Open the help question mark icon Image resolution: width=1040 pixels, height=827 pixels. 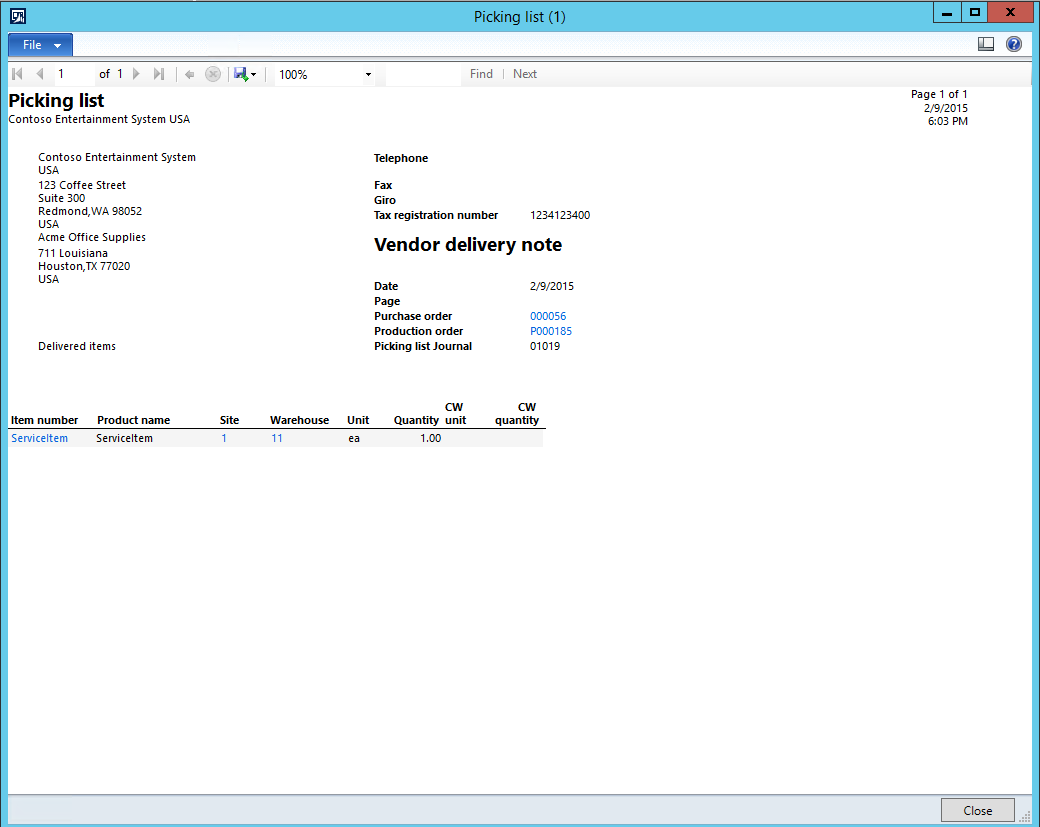(x=1014, y=44)
